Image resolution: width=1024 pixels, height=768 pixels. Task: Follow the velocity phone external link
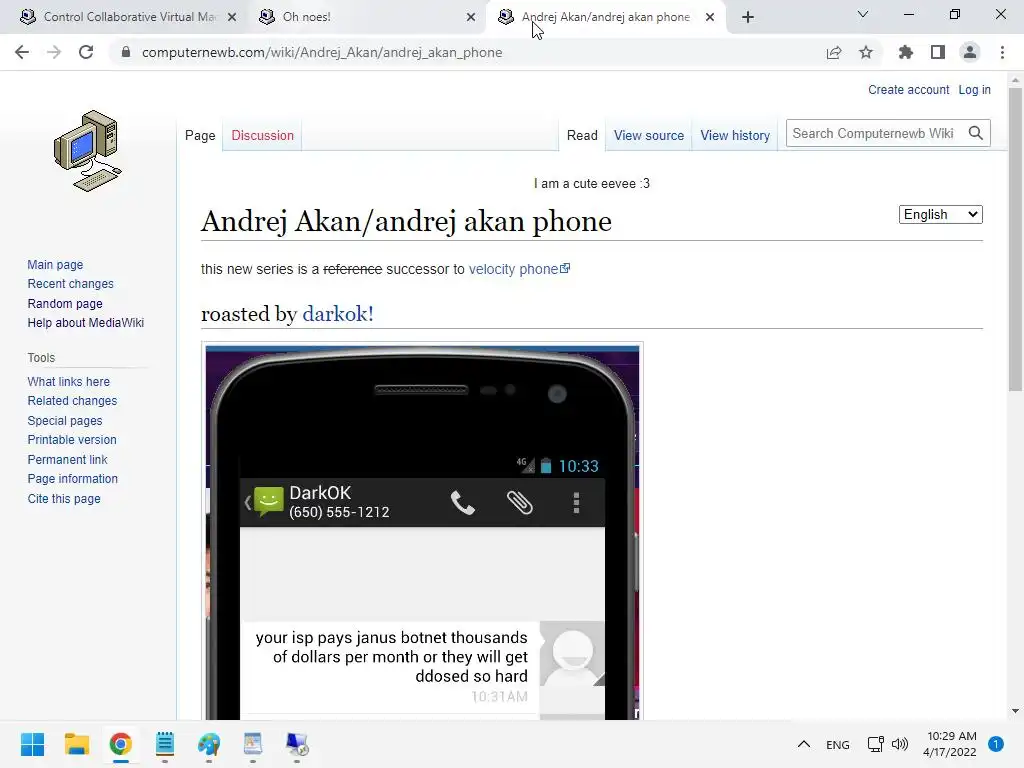pyautogui.click(x=519, y=269)
